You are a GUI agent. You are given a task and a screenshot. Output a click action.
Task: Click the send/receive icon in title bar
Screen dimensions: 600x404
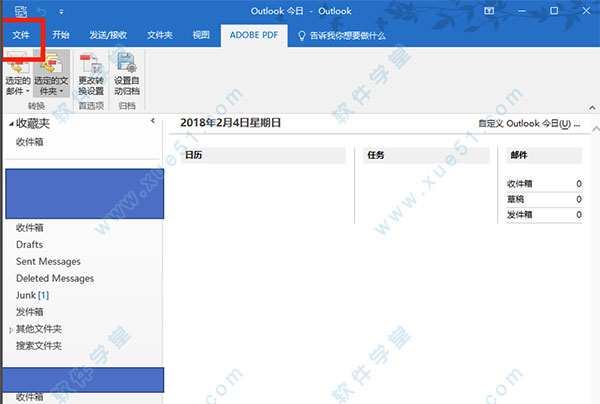tap(21, 11)
